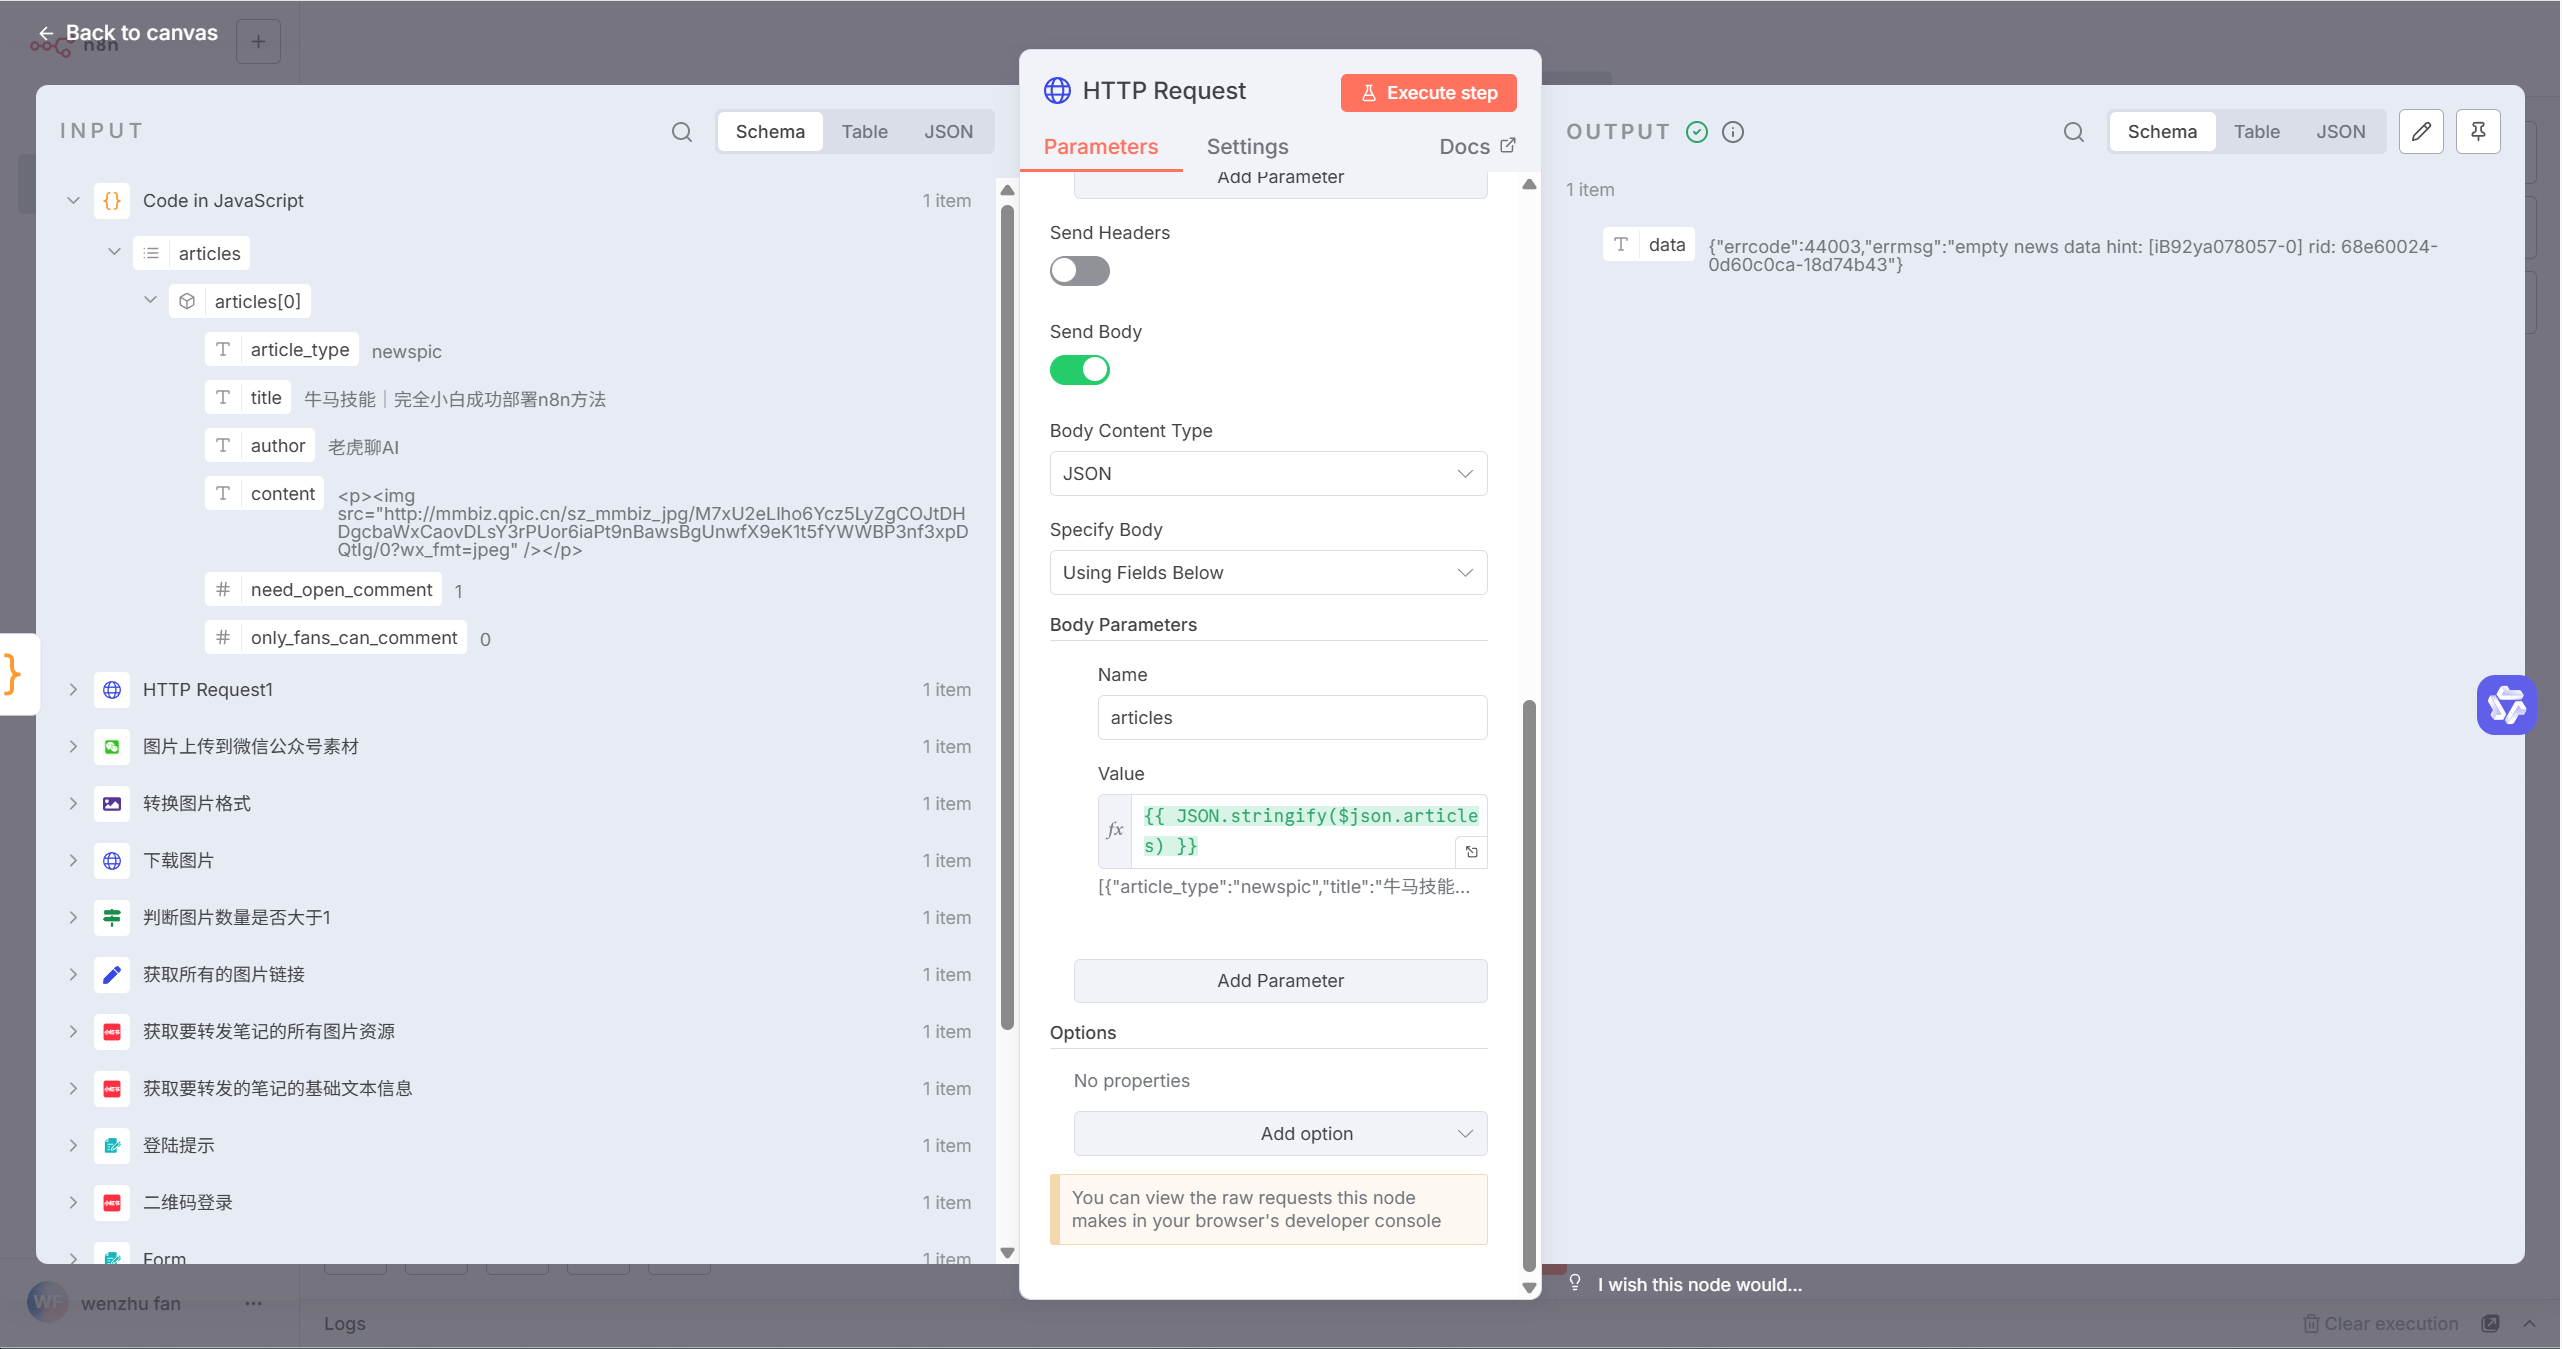Switch OUTPUT view to JSON tab

click(x=2340, y=132)
